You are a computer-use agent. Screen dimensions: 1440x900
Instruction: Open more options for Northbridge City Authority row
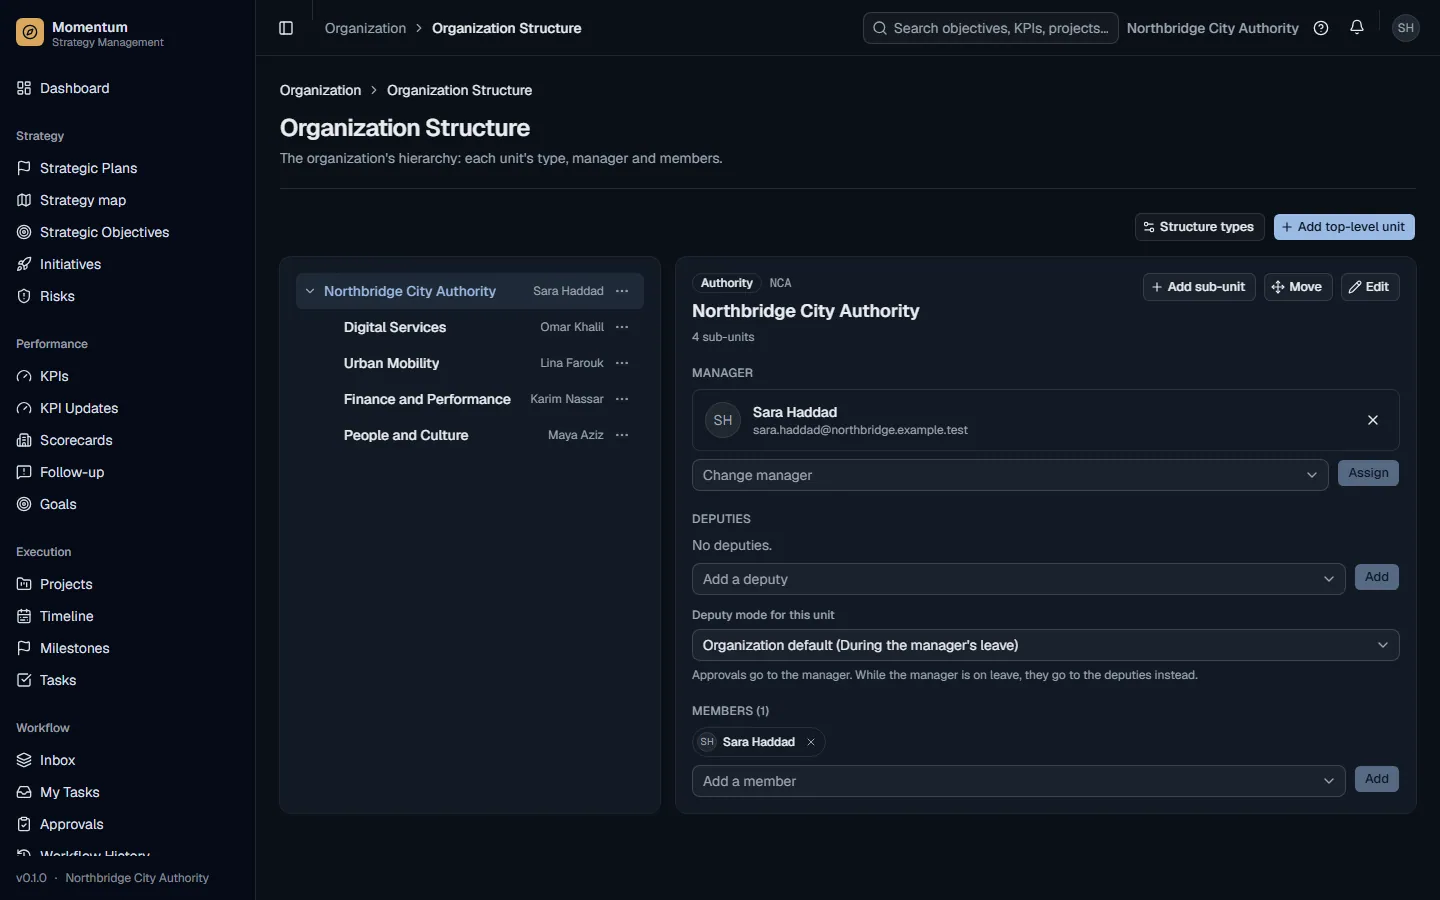click(622, 291)
